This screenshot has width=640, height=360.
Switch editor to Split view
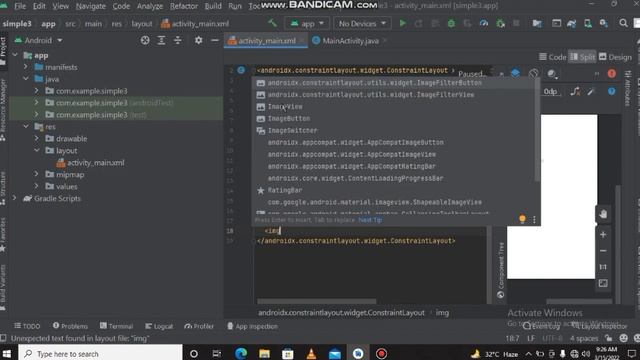[582, 57]
